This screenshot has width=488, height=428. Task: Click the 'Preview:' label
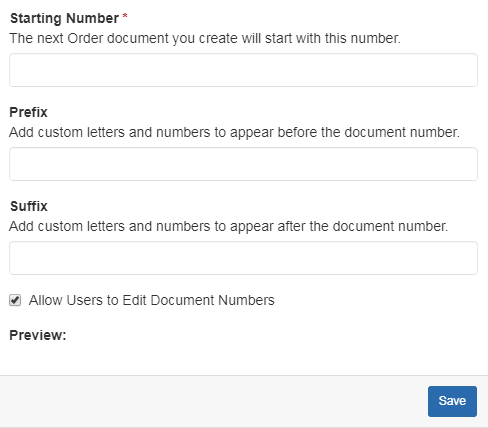[x=38, y=335]
